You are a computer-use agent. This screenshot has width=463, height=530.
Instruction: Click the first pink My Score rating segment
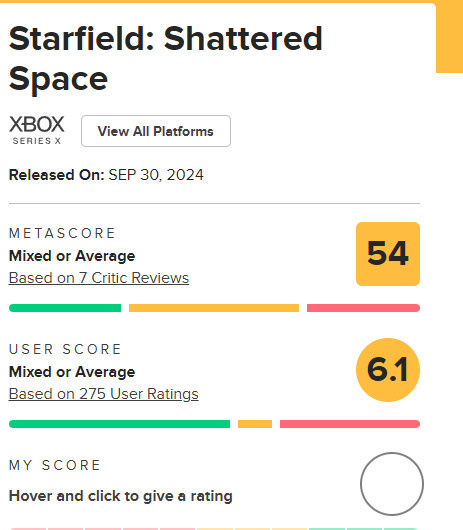[28, 529]
